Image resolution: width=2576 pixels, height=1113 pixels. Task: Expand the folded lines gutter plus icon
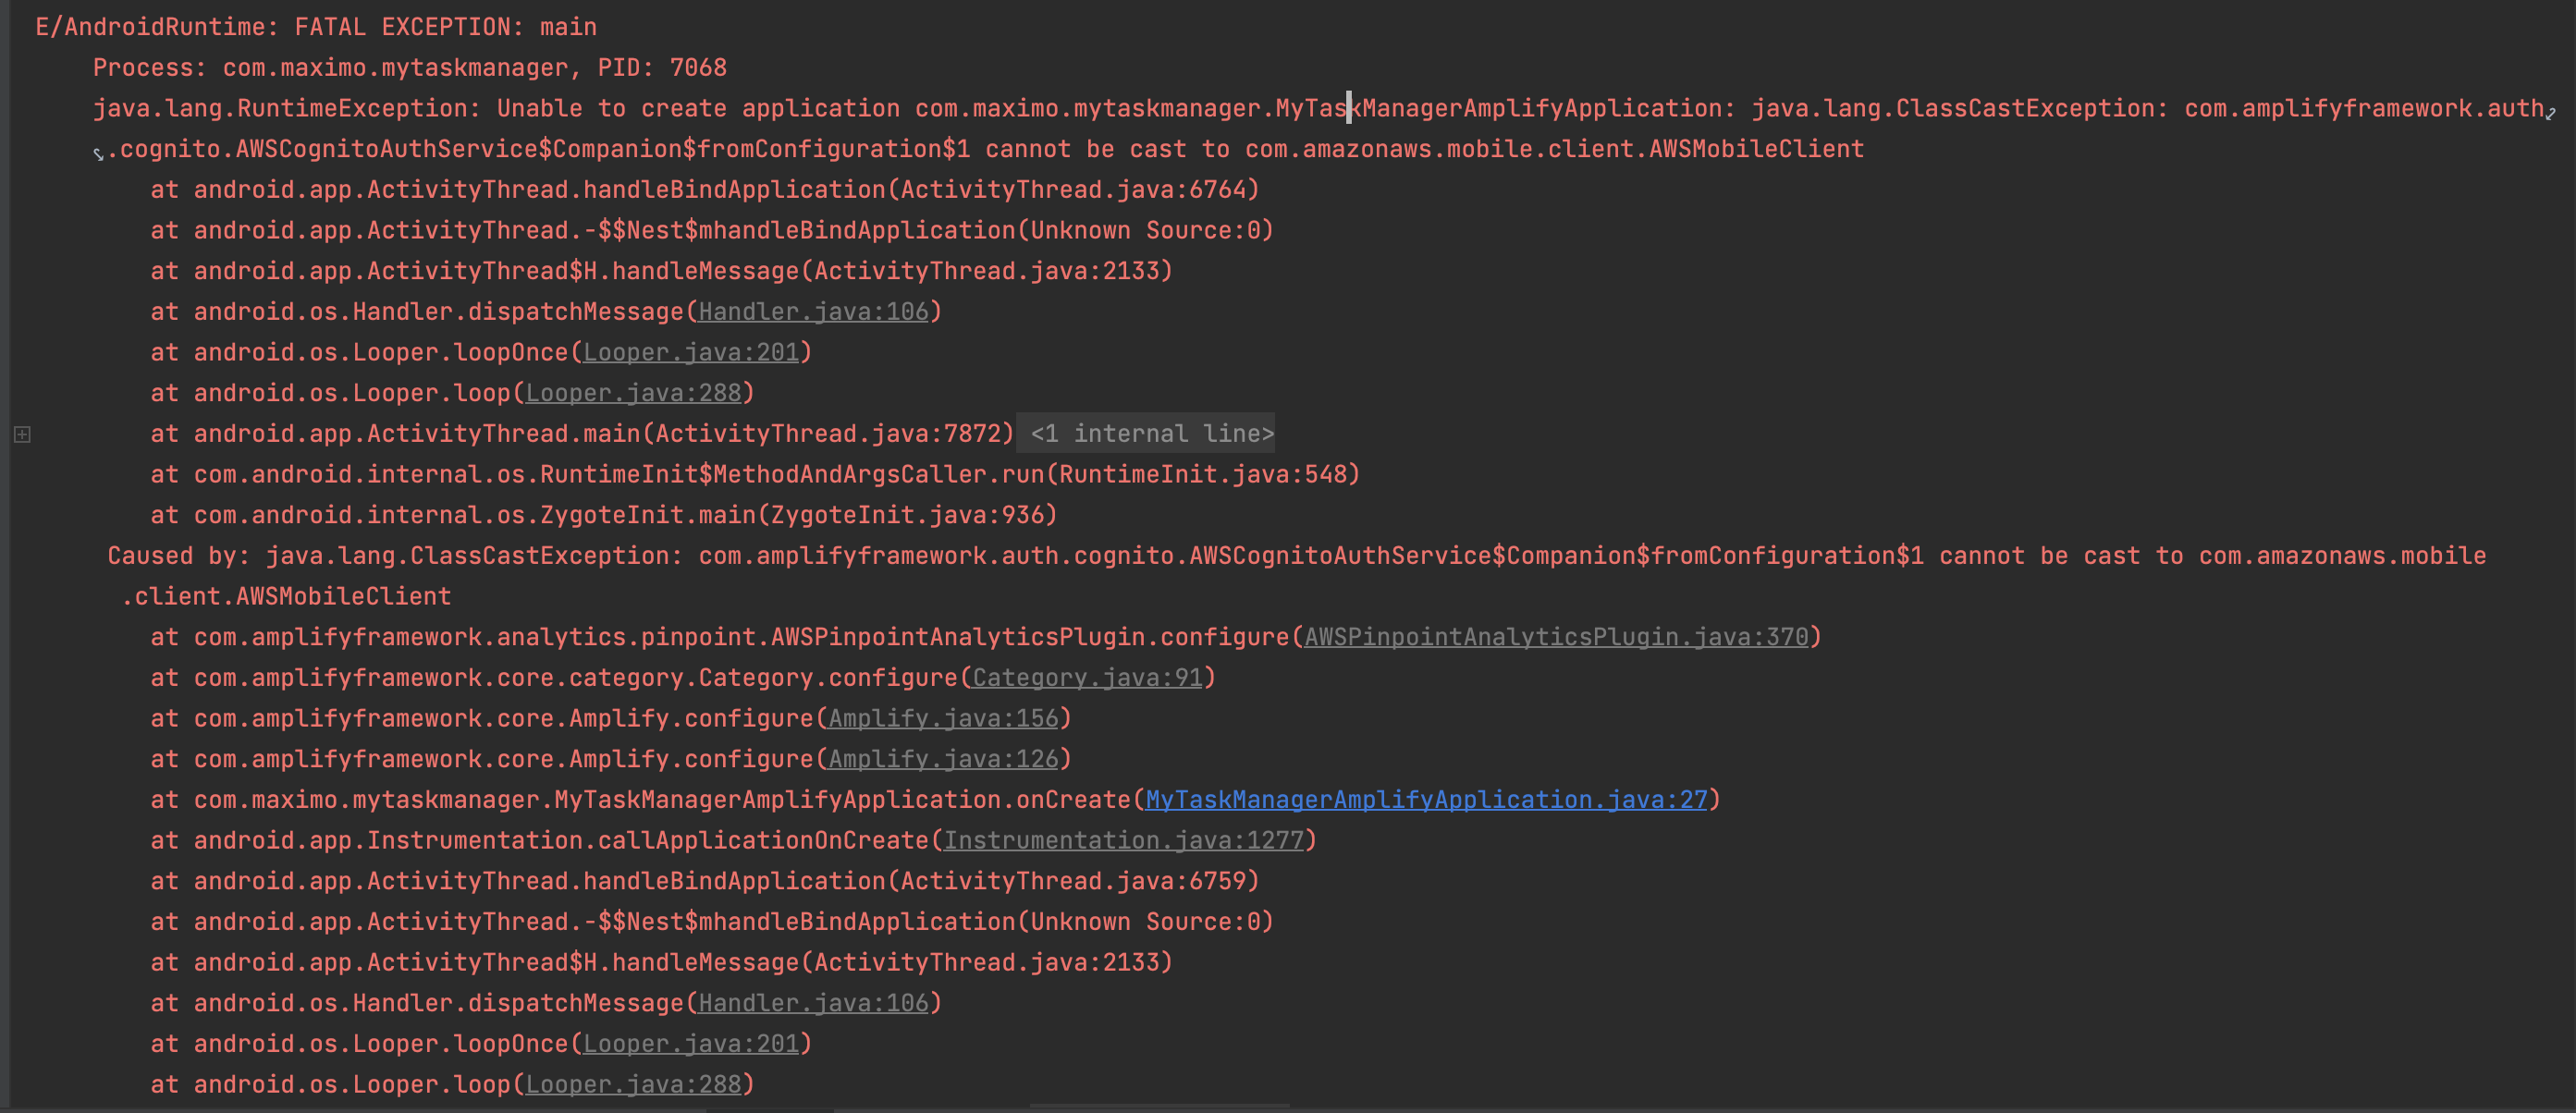[22, 434]
